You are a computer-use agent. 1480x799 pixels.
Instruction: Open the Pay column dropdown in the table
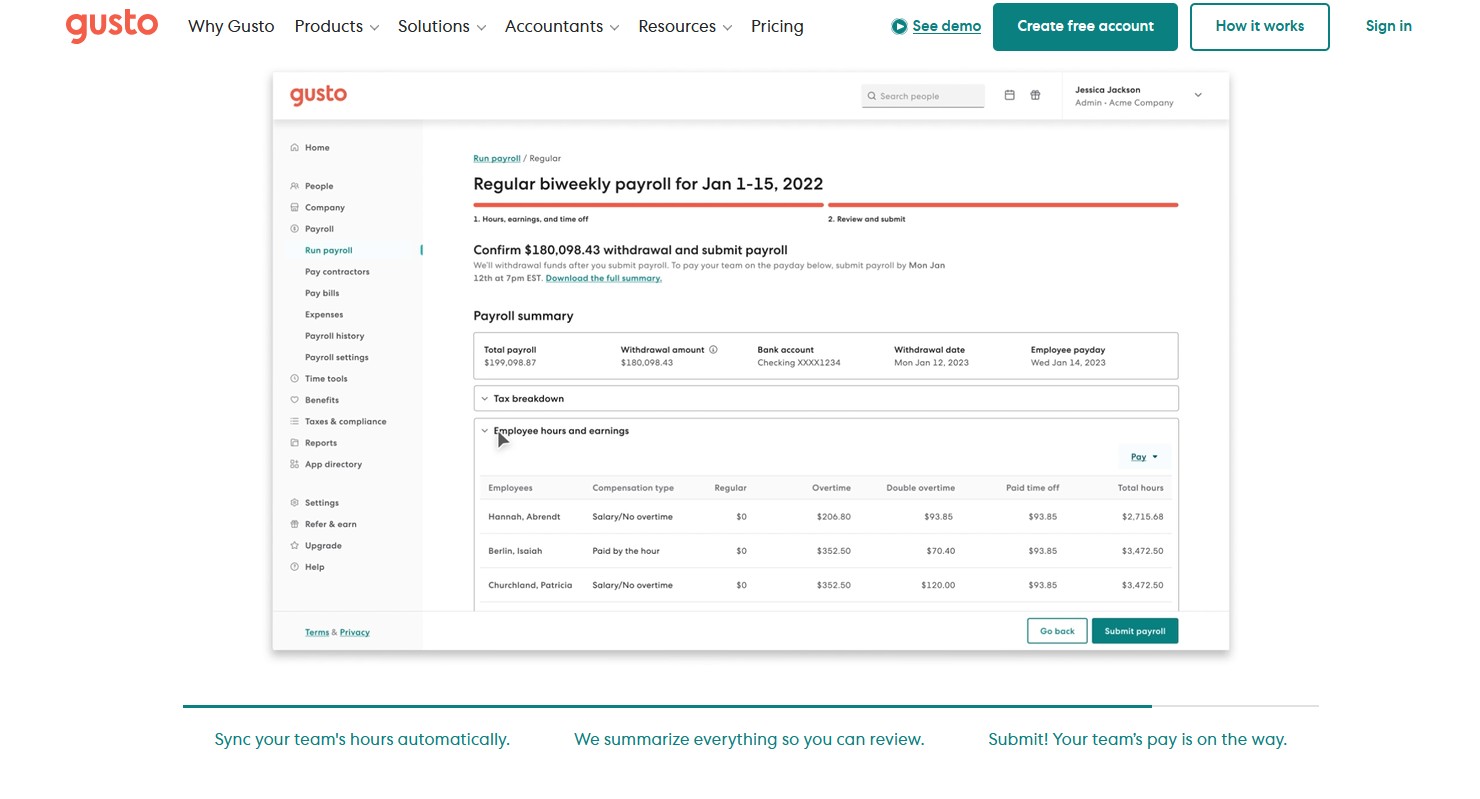[x=1144, y=456]
